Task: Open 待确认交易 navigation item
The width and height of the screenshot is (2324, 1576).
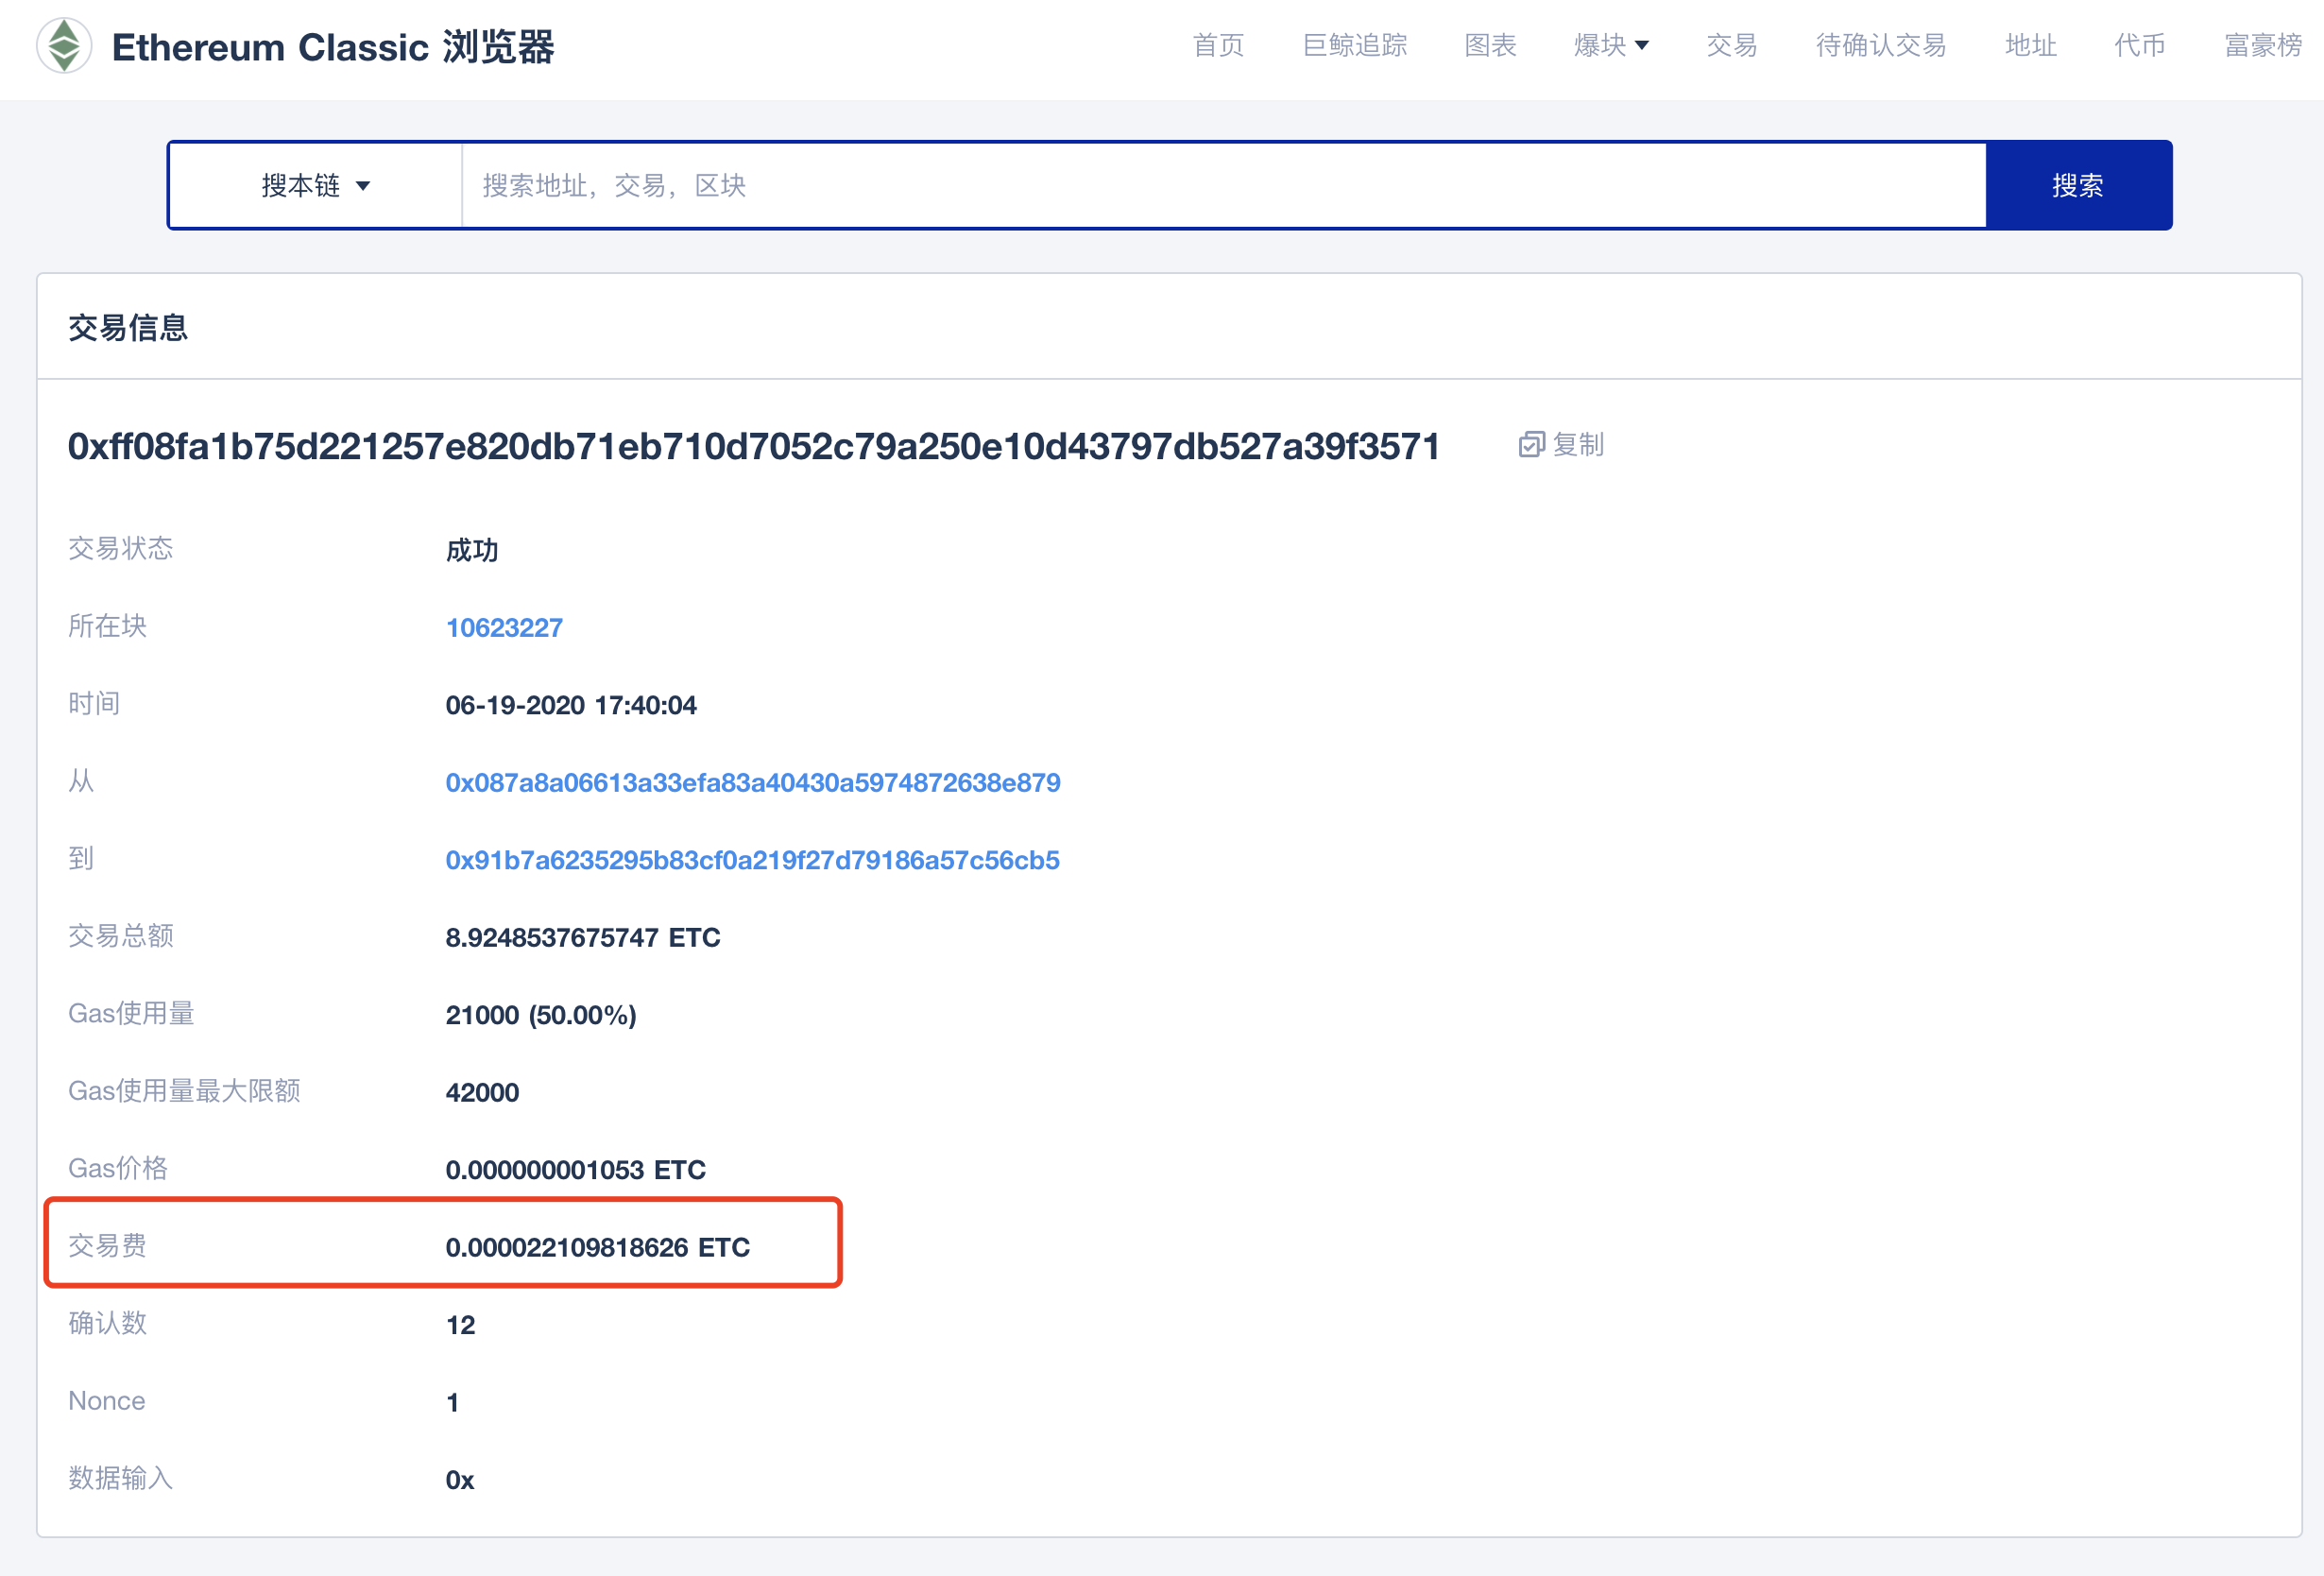Action: (x=1880, y=45)
